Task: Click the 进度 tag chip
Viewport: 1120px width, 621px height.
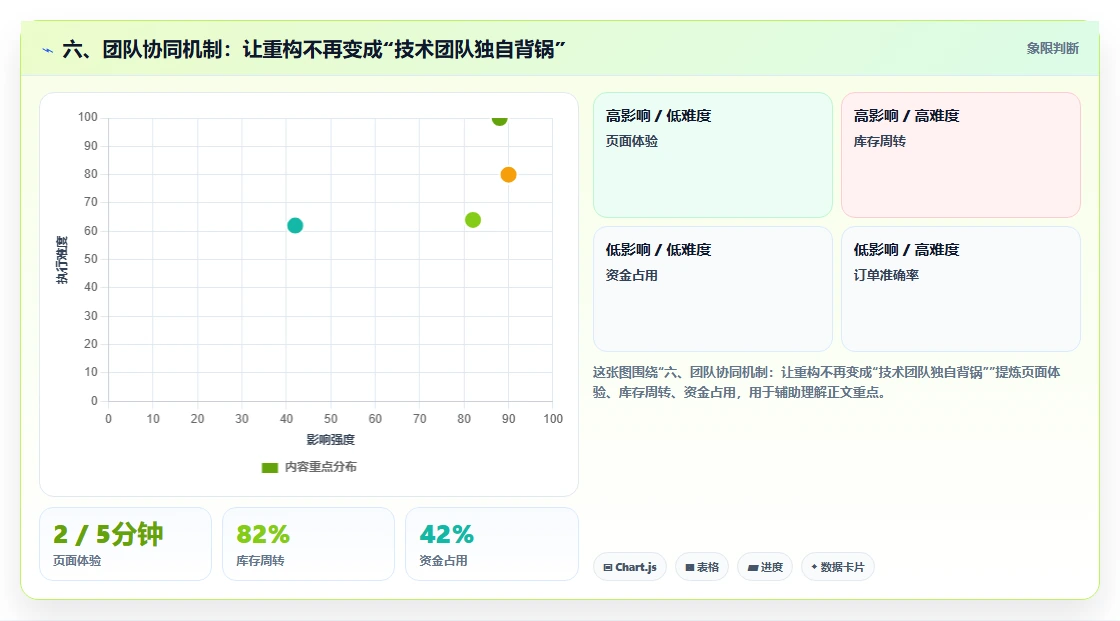Action: click(x=765, y=567)
